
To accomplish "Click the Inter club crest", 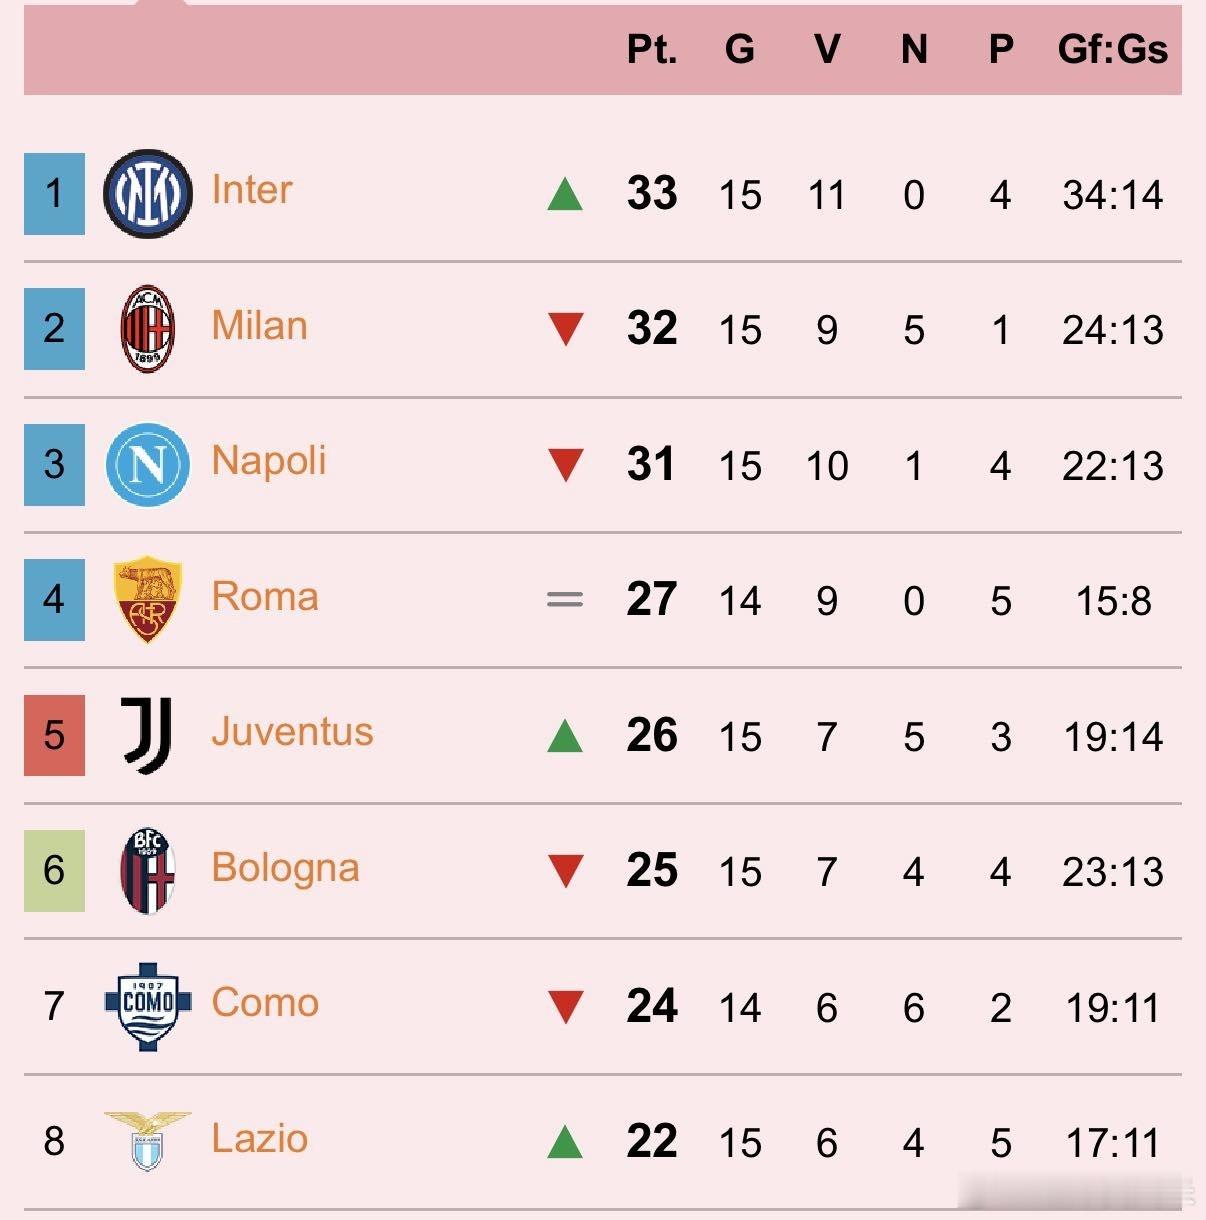I will click(x=147, y=194).
